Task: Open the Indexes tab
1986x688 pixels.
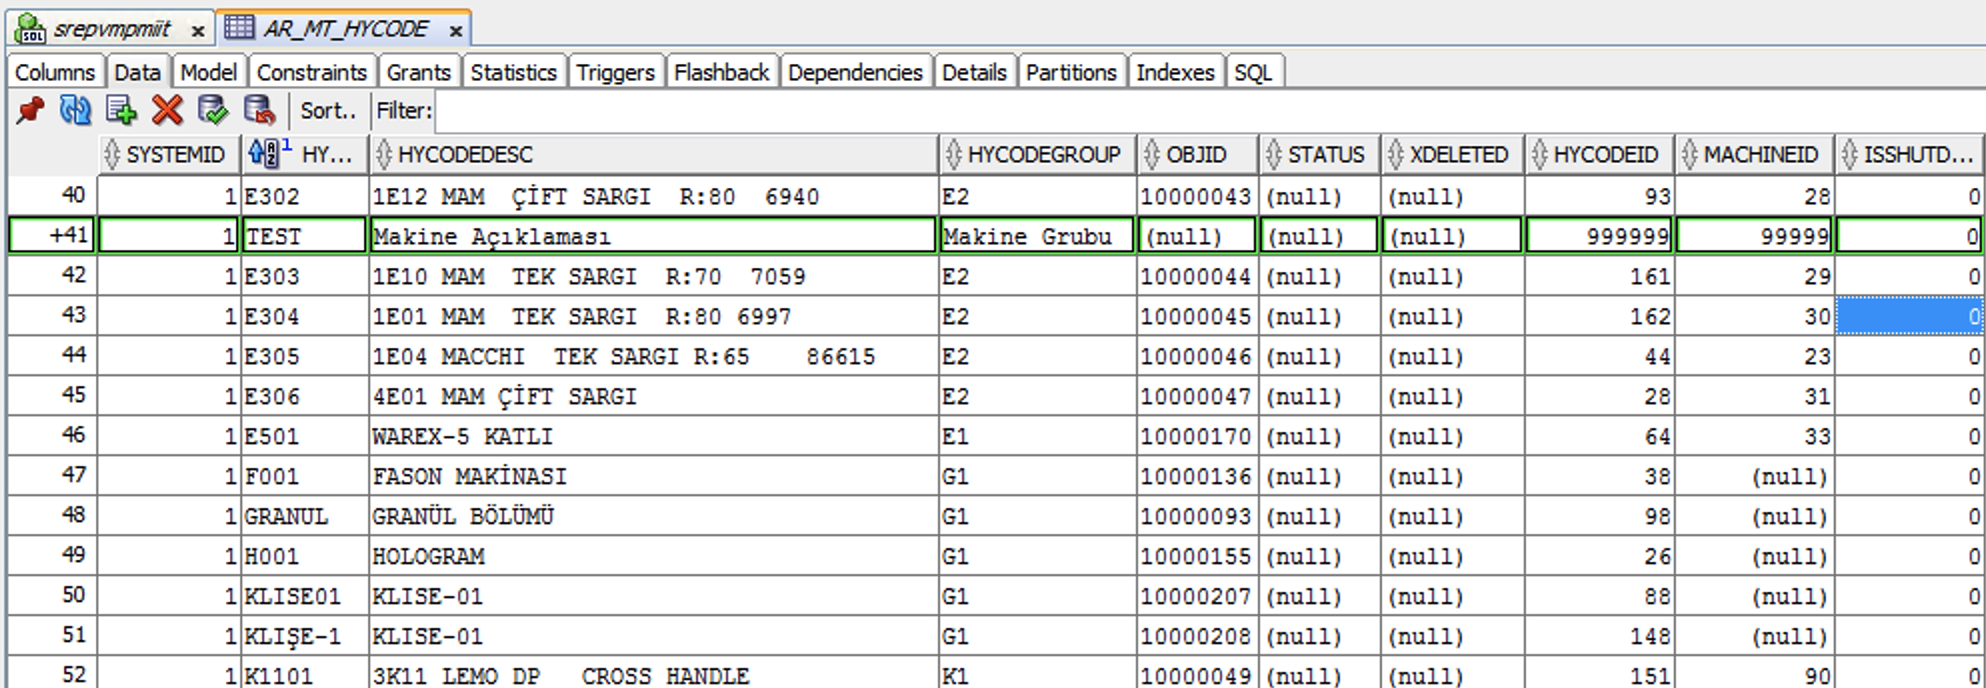Action: (x=1175, y=72)
